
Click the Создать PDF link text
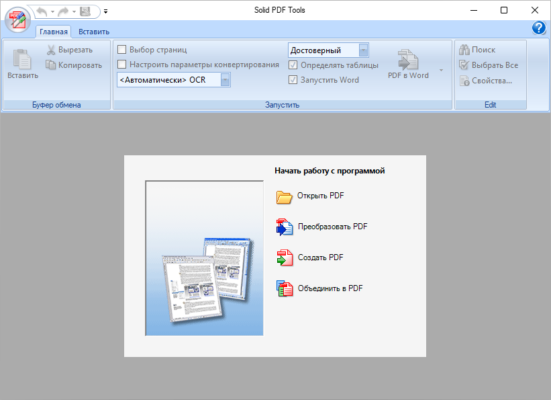click(x=320, y=257)
